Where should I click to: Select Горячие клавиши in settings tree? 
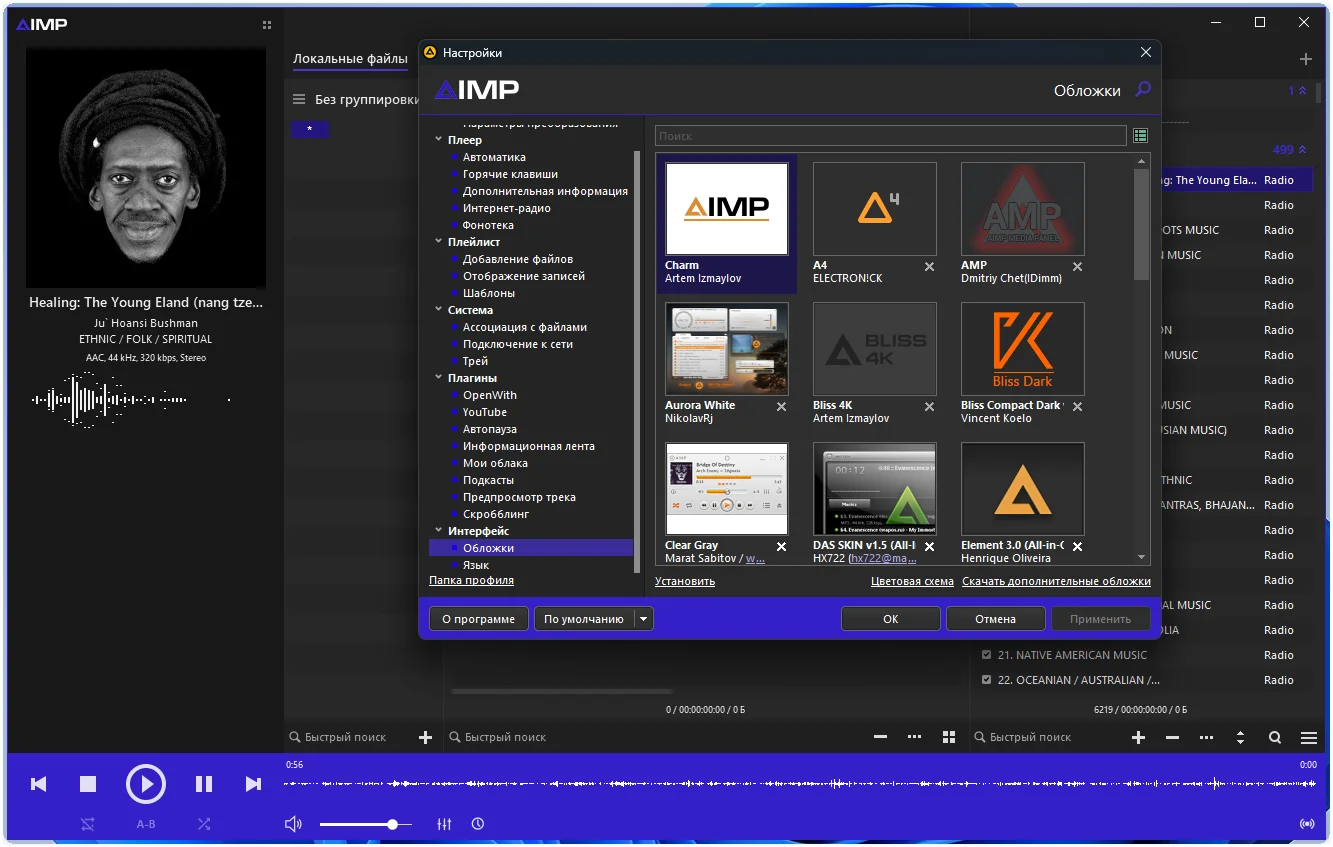pyautogui.click(x=510, y=174)
